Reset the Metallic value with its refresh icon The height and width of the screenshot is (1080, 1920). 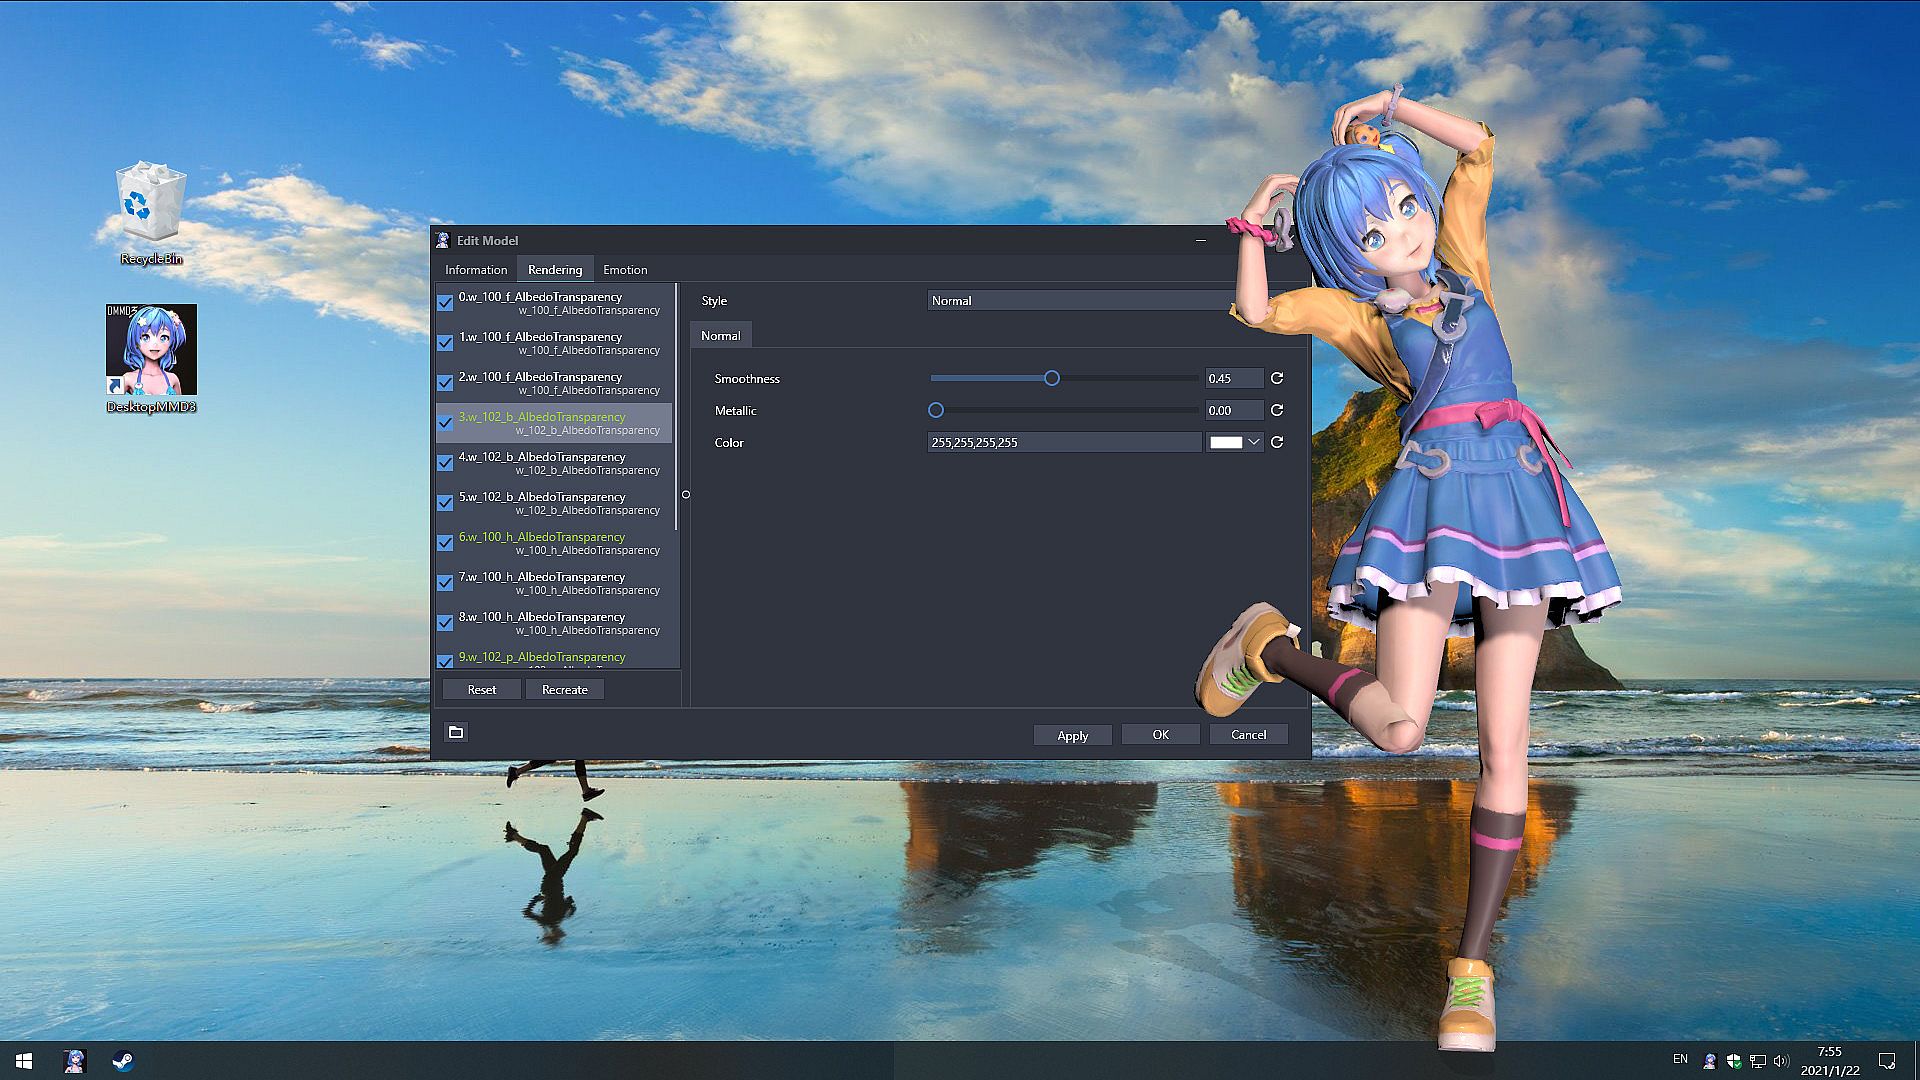tap(1277, 410)
